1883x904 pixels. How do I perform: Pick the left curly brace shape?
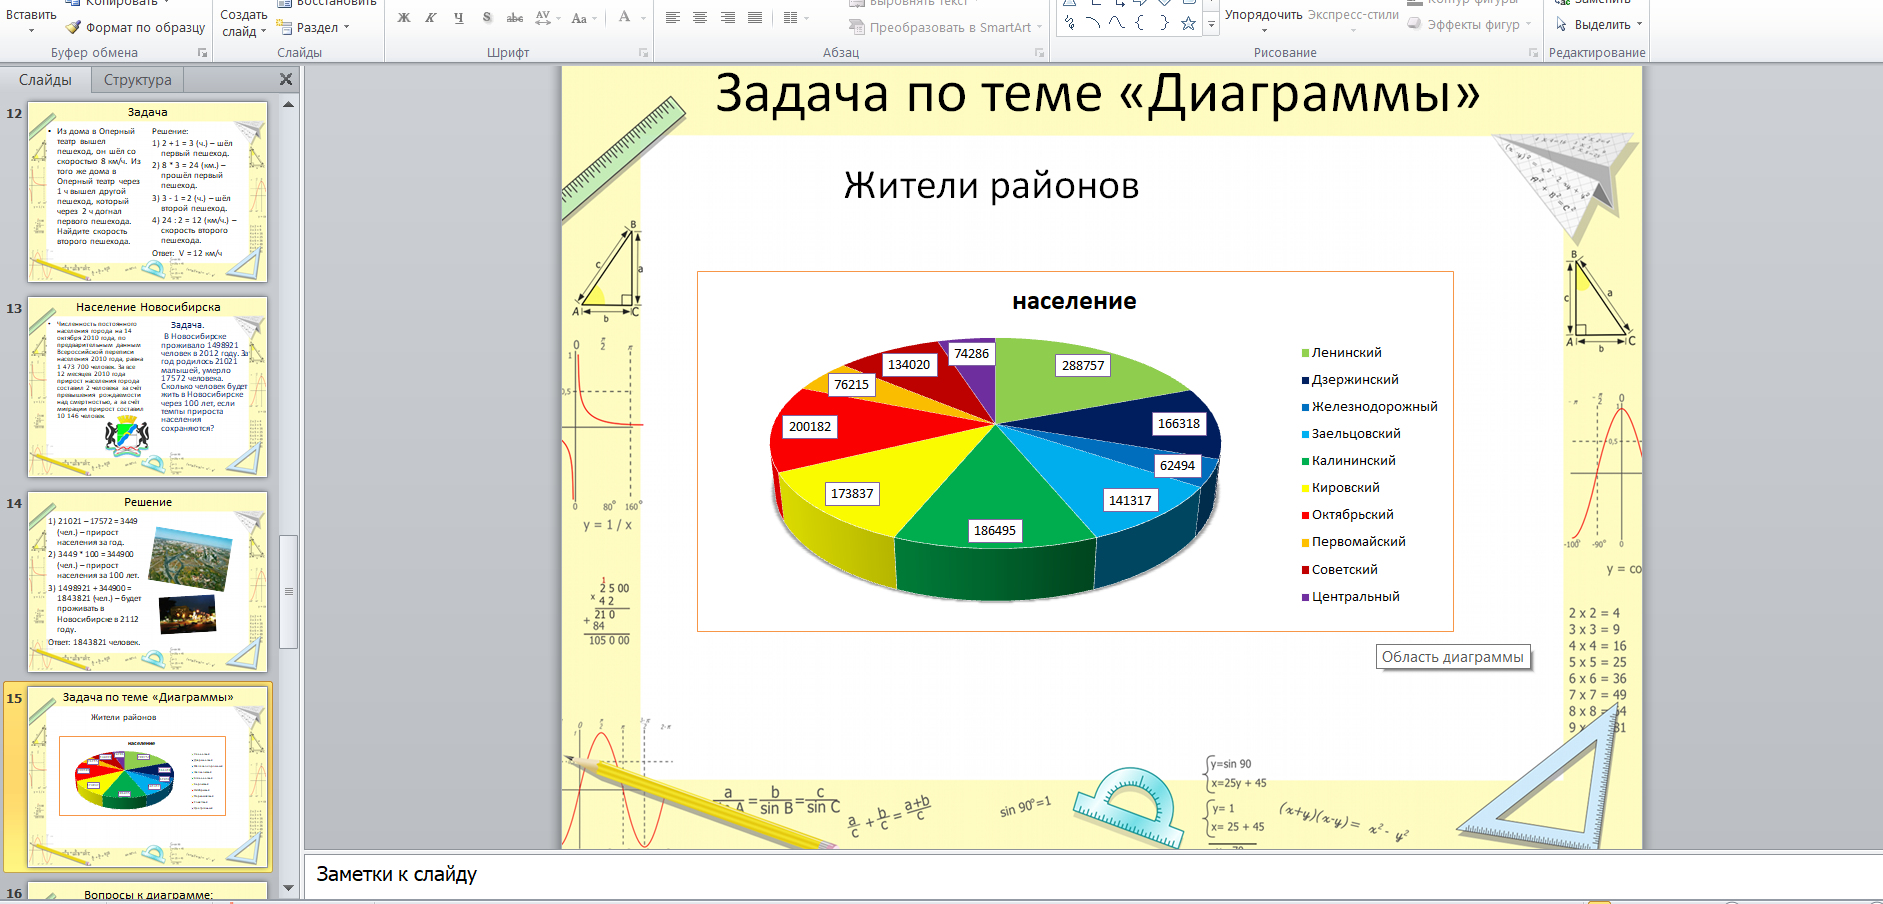(1140, 23)
